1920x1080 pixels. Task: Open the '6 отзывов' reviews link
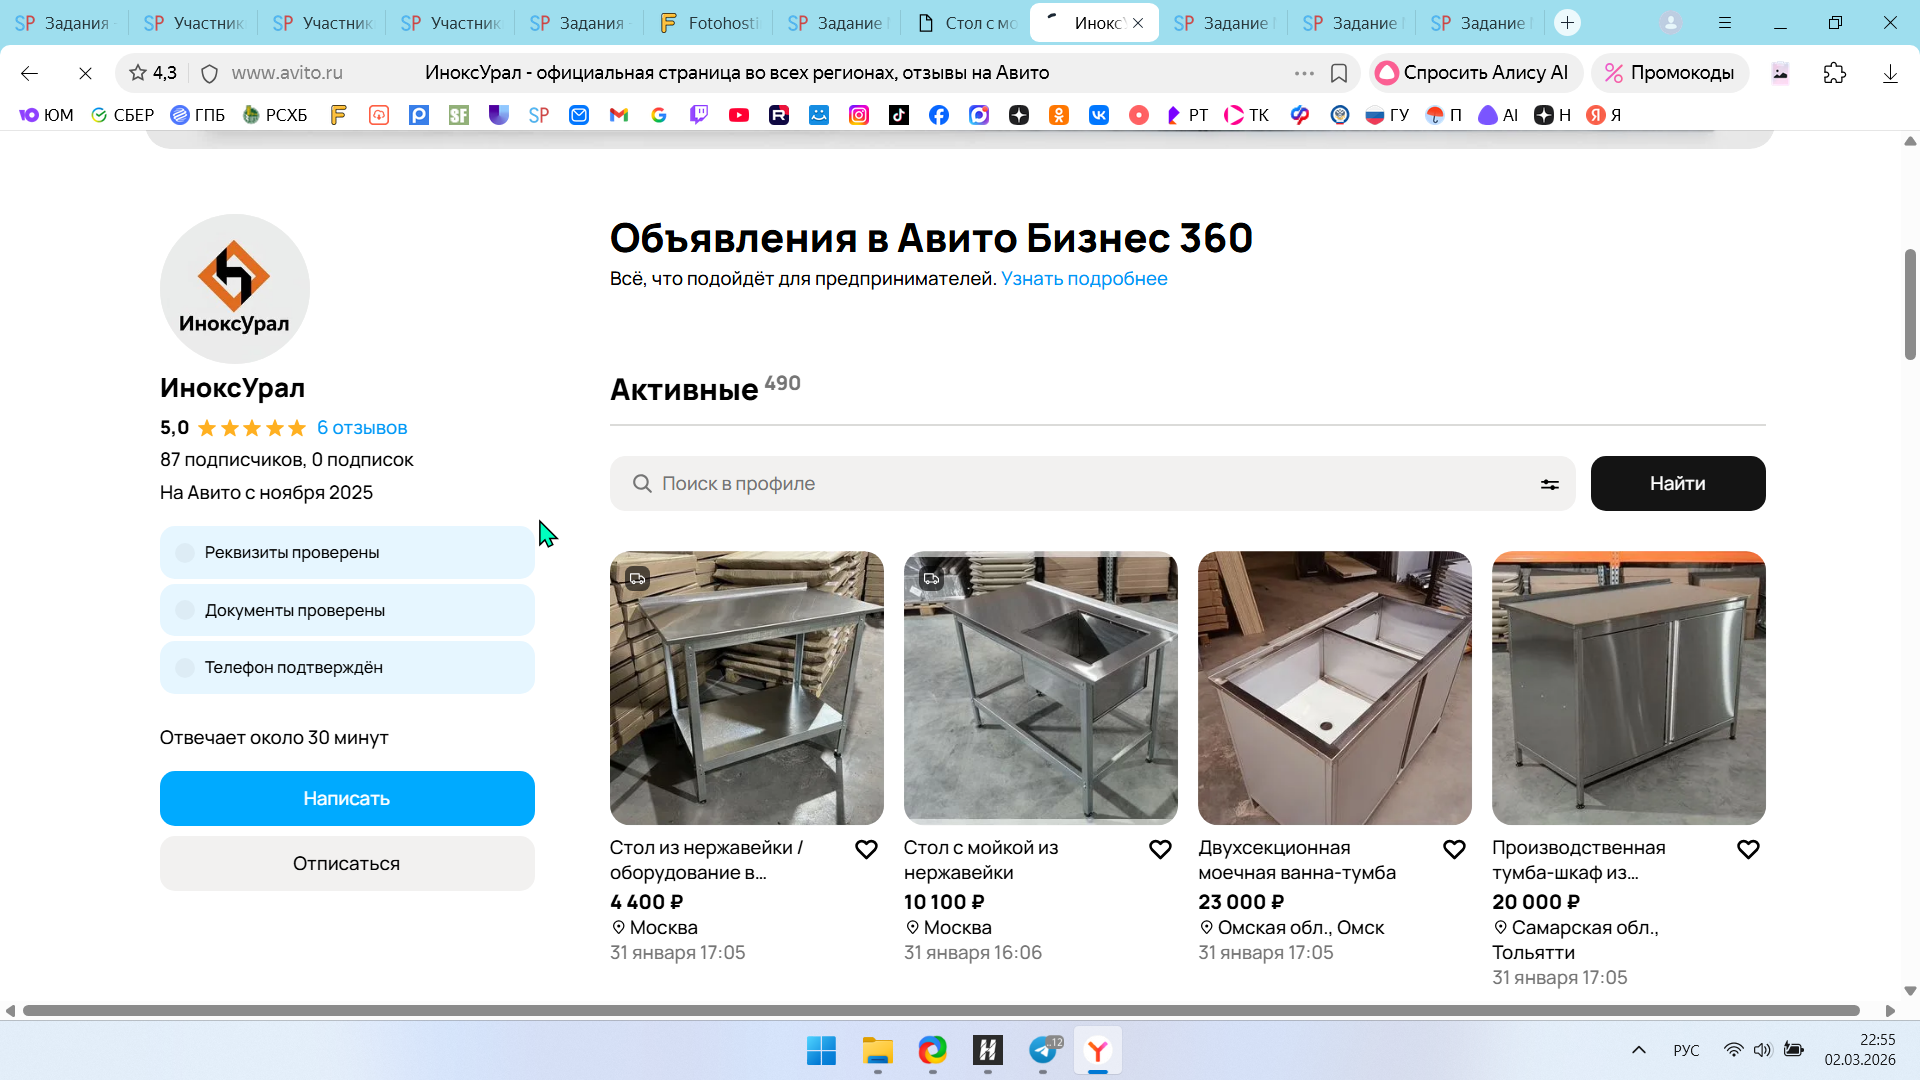362,428
